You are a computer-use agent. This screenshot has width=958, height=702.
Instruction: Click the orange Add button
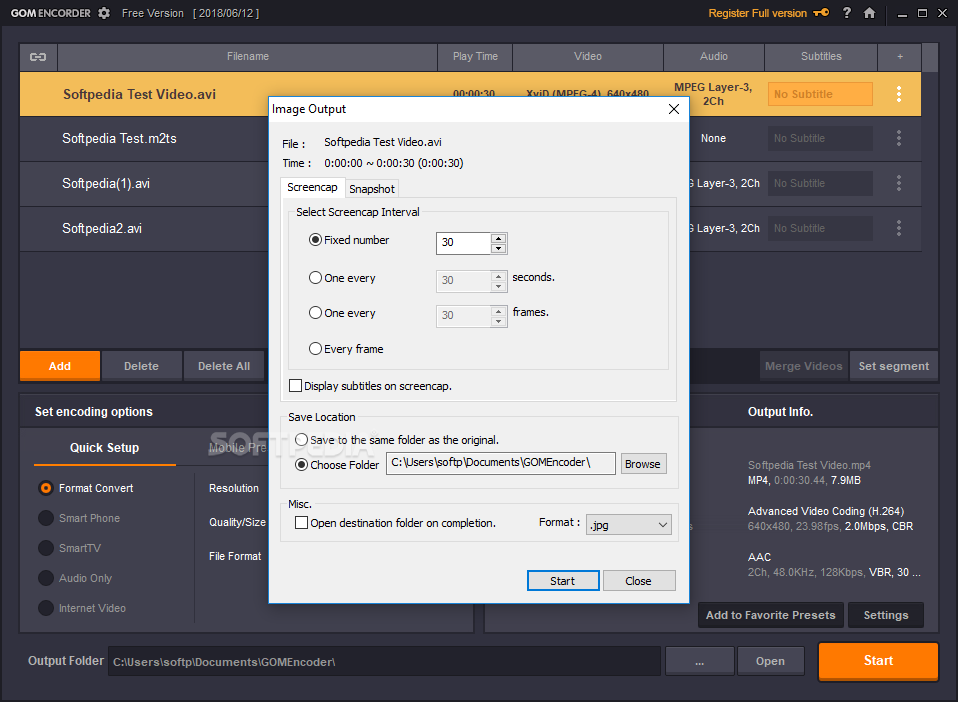point(60,366)
